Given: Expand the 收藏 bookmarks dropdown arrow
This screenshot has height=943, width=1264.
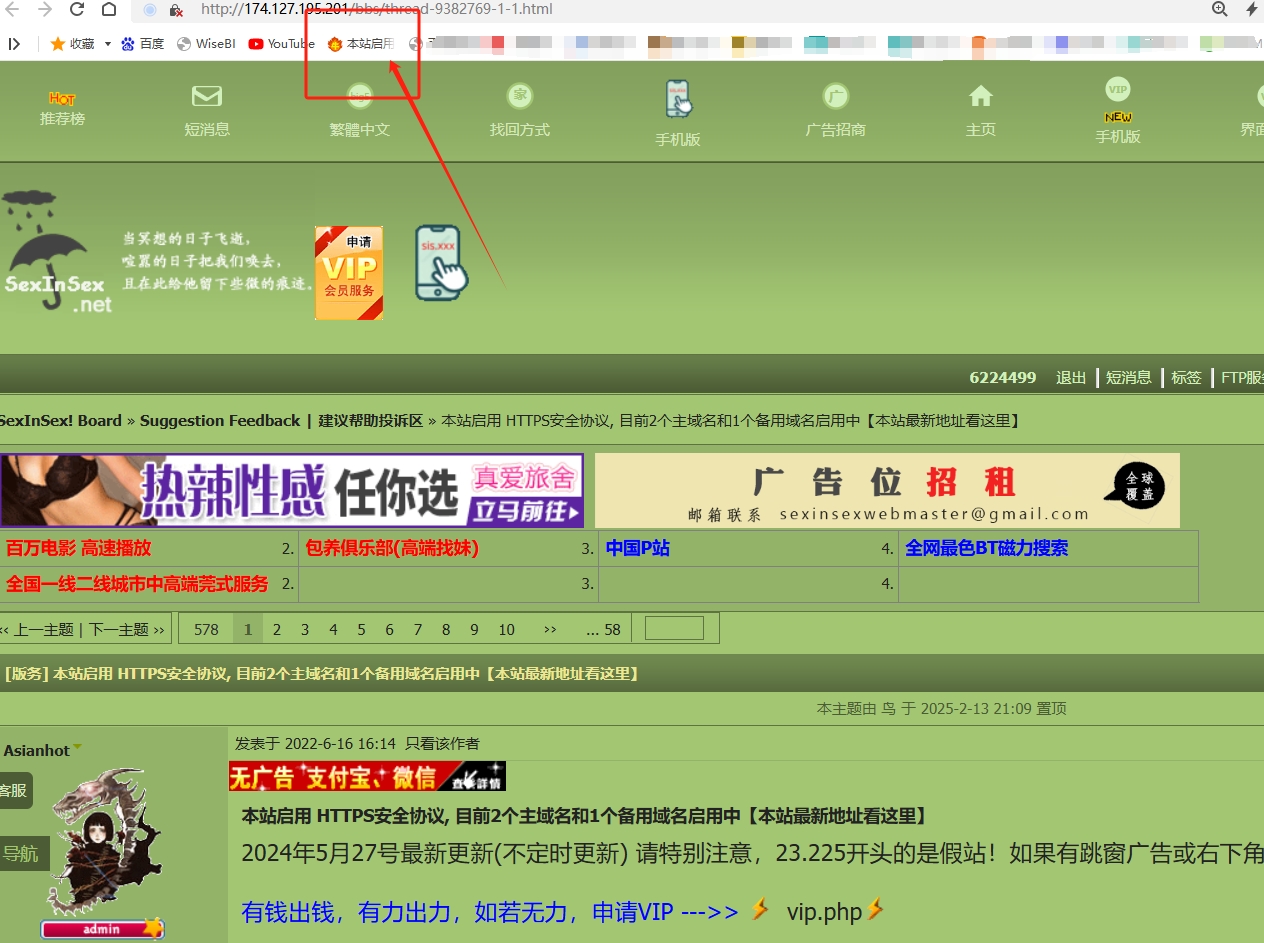Looking at the screenshot, I should coord(107,44).
